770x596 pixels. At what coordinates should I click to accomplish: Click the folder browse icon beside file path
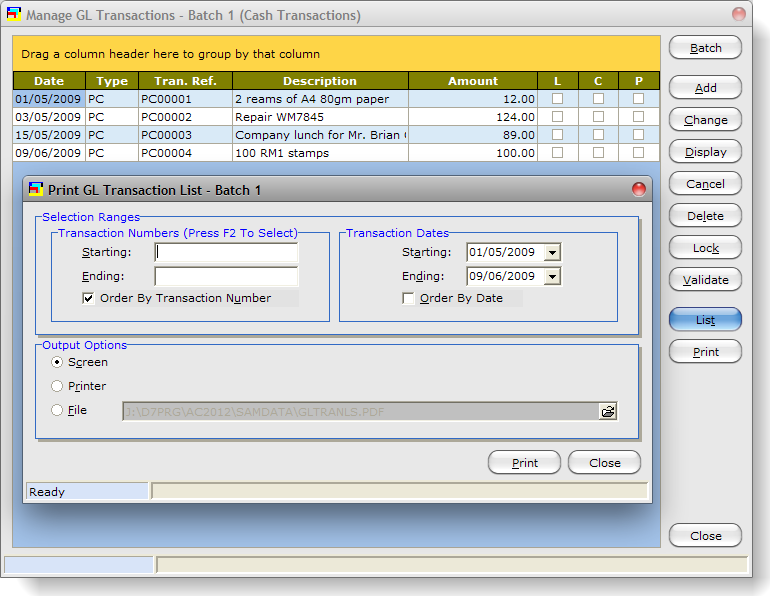(608, 411)
